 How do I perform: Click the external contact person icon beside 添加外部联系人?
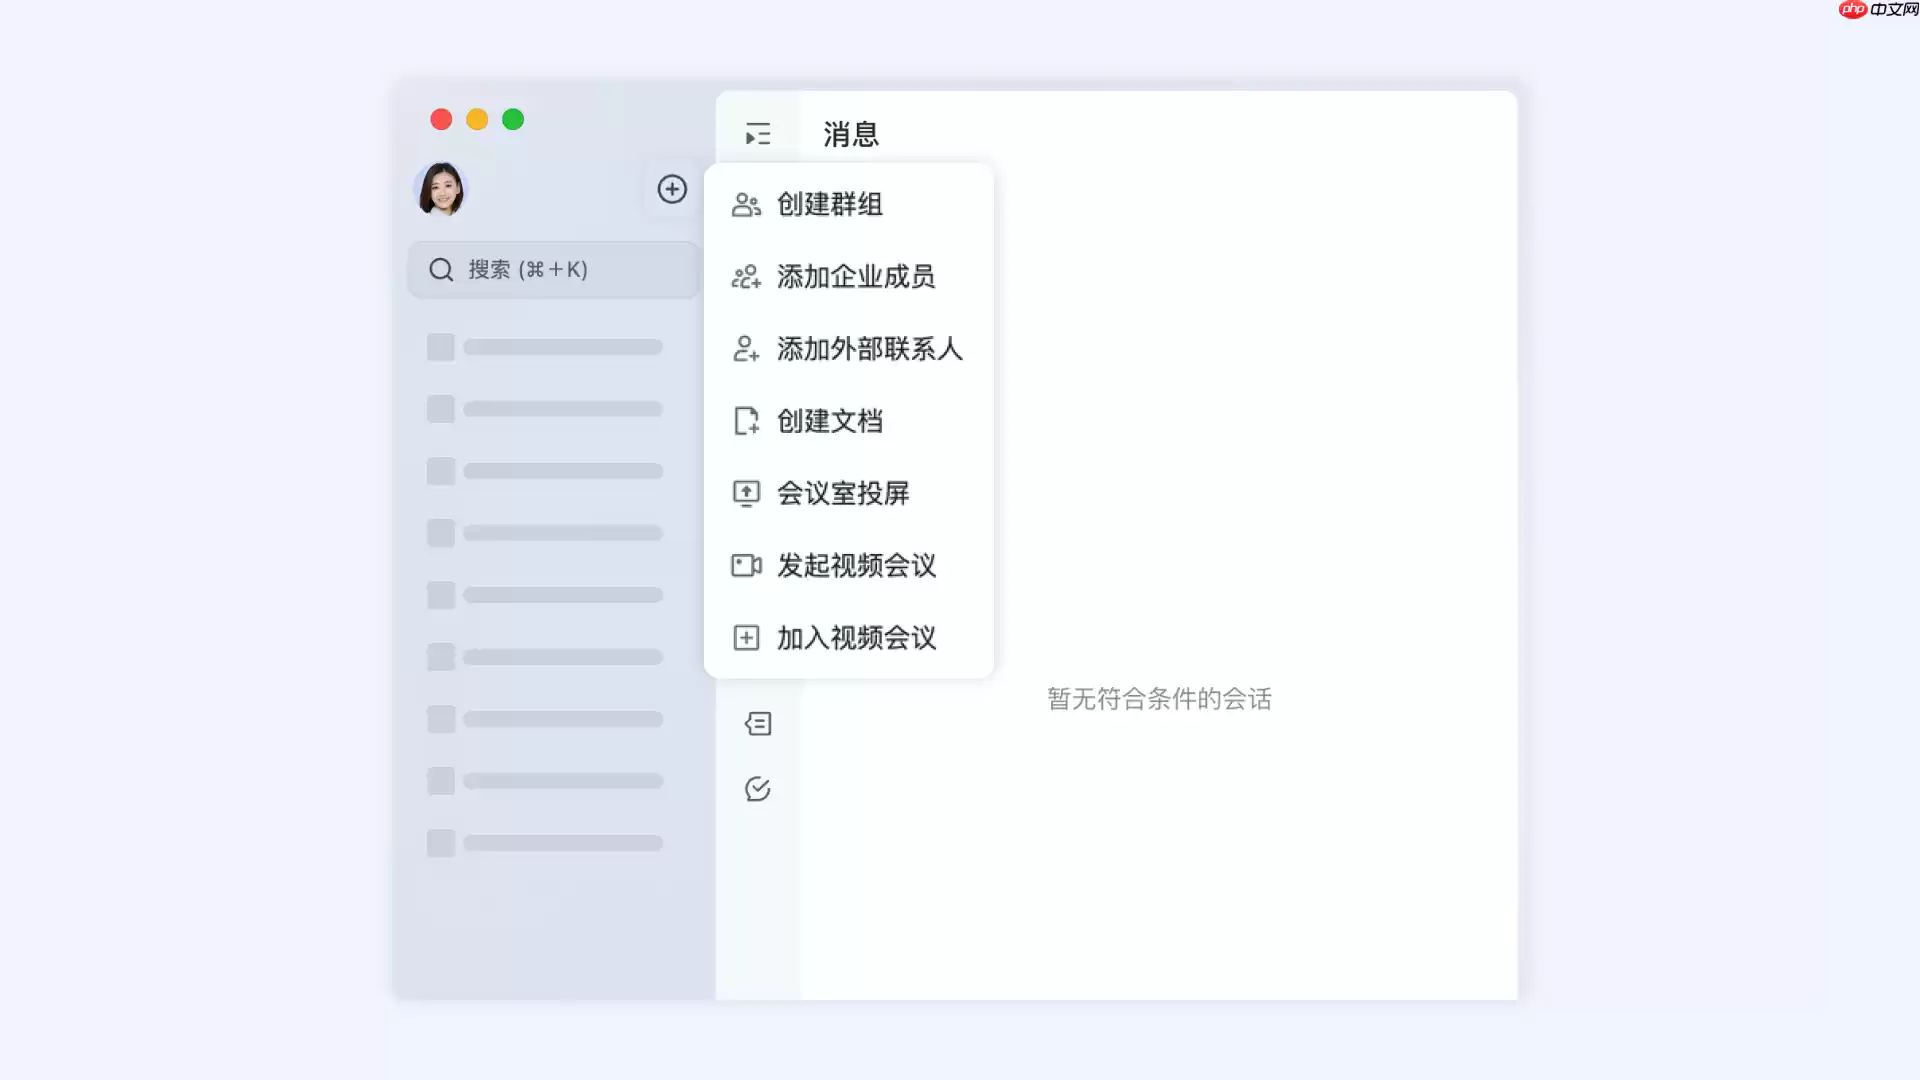(x=746, y=349)
